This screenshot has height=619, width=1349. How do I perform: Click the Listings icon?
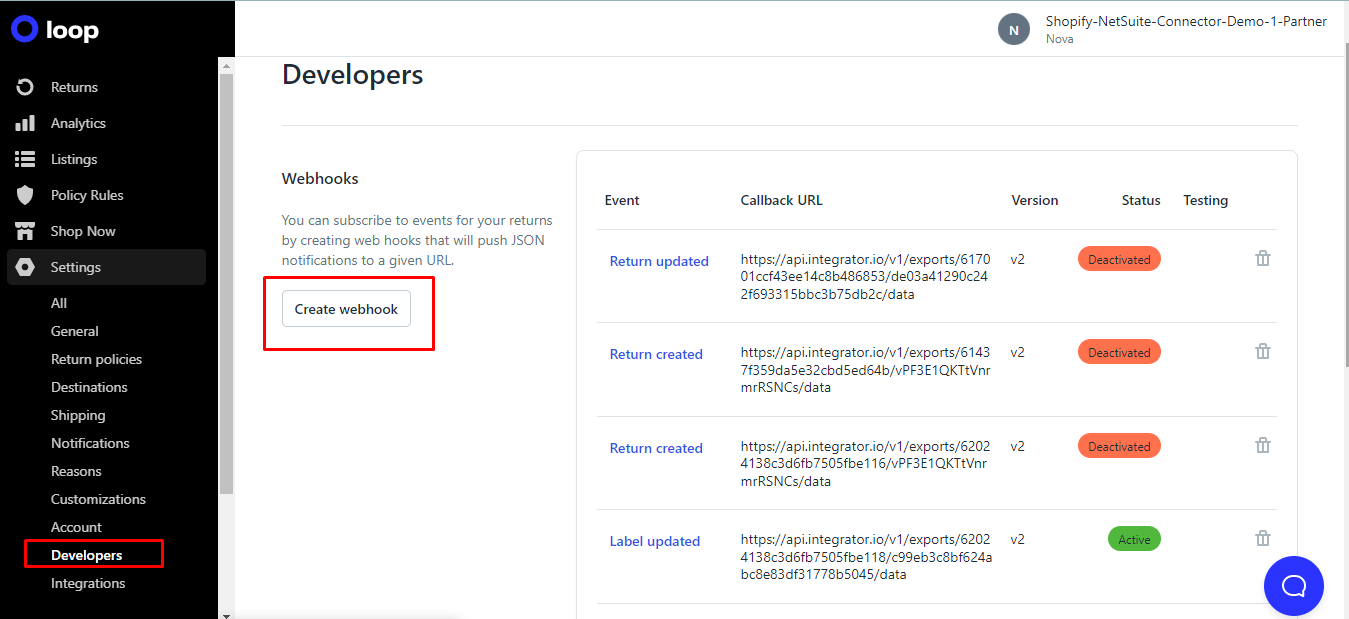pyautogui.click(x=24, y=159)
